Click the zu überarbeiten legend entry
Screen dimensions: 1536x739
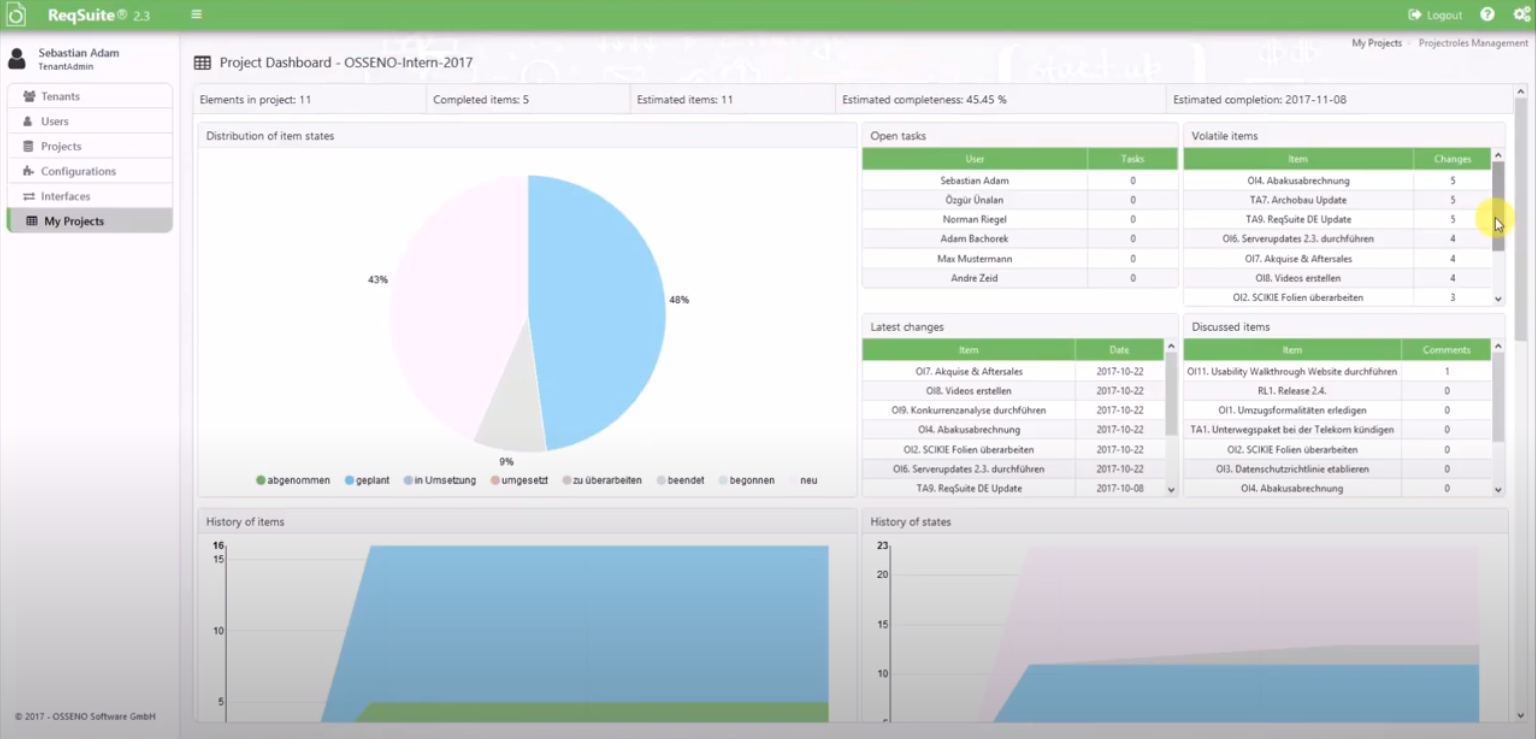tap(602, 480)
